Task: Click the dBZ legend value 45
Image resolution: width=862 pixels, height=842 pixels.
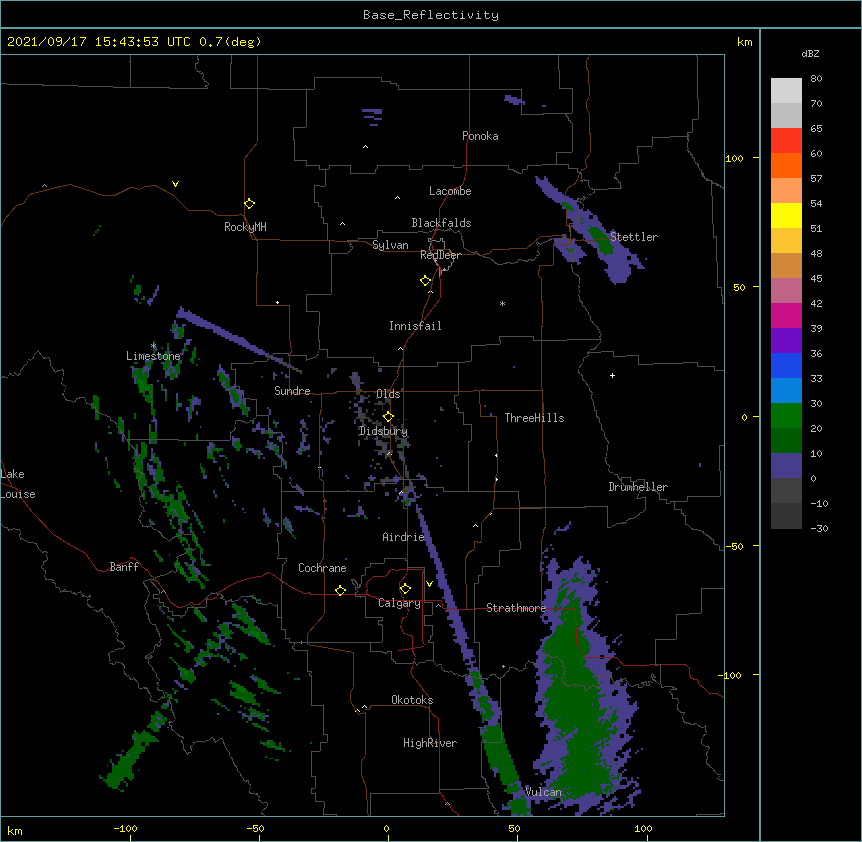Action: [816, 278]
